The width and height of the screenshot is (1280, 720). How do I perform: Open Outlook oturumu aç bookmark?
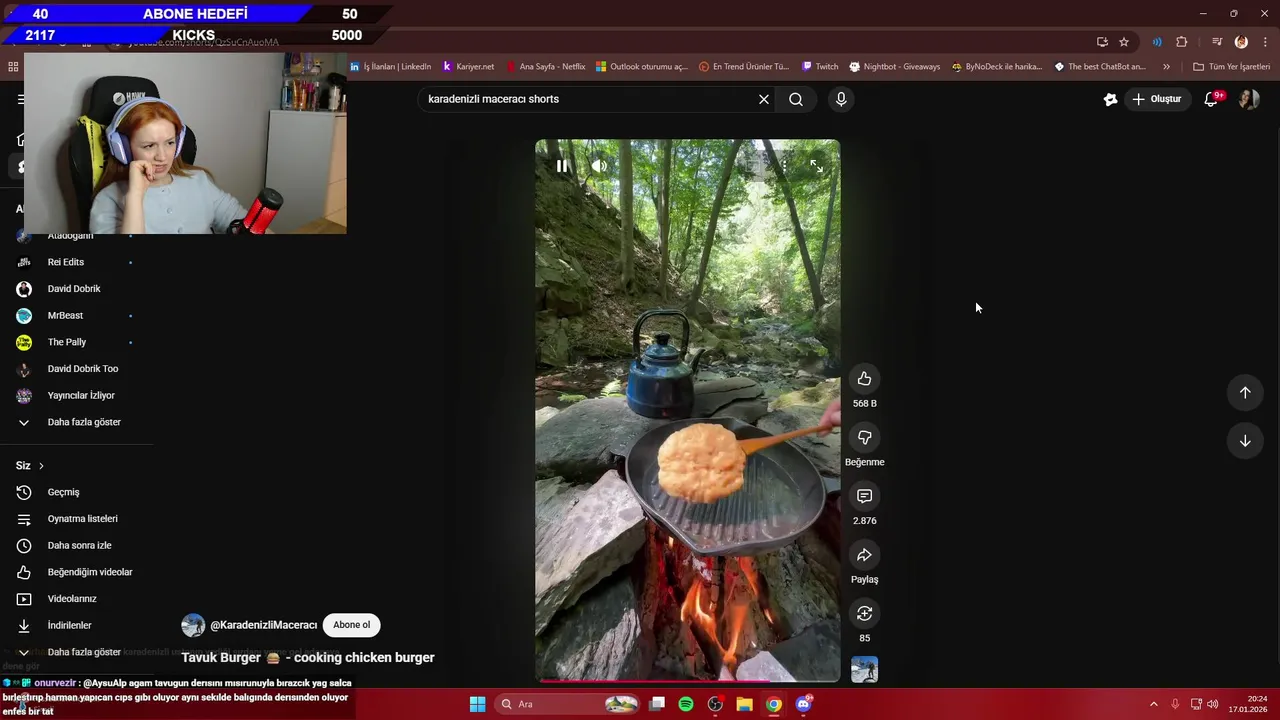coord(642,67)
